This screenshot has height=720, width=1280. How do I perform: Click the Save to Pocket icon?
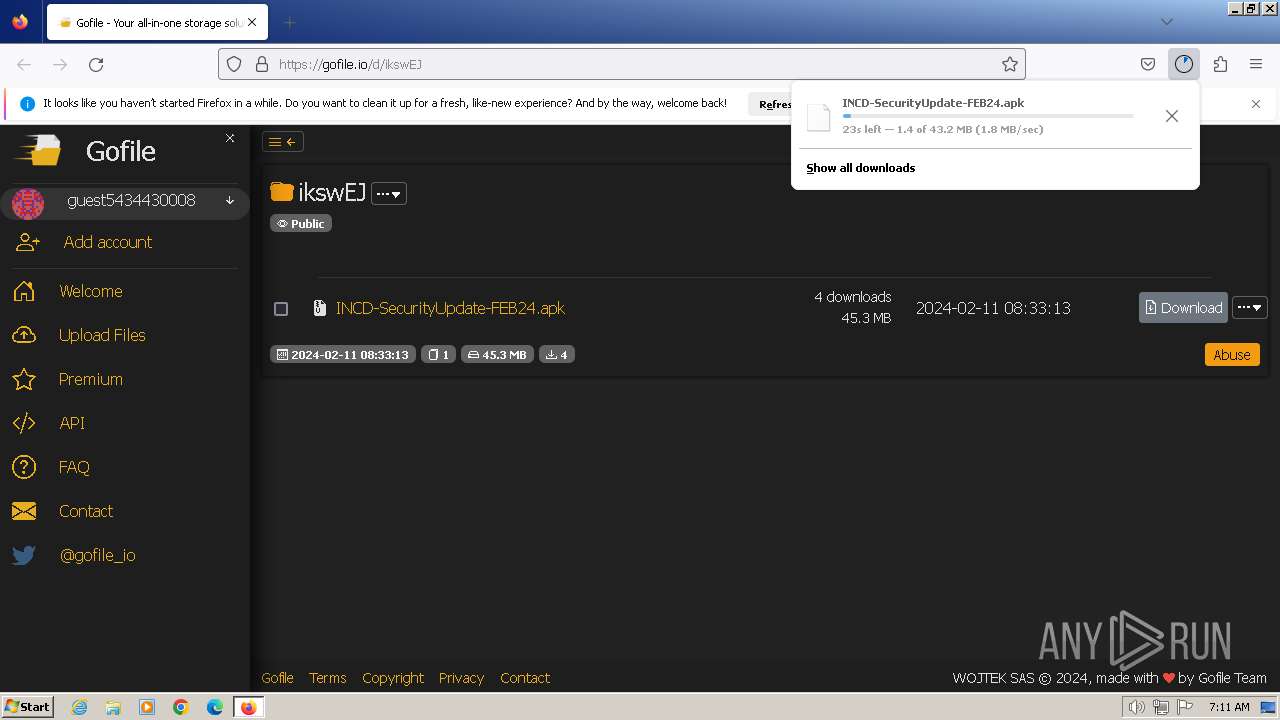coord(1148,64)
